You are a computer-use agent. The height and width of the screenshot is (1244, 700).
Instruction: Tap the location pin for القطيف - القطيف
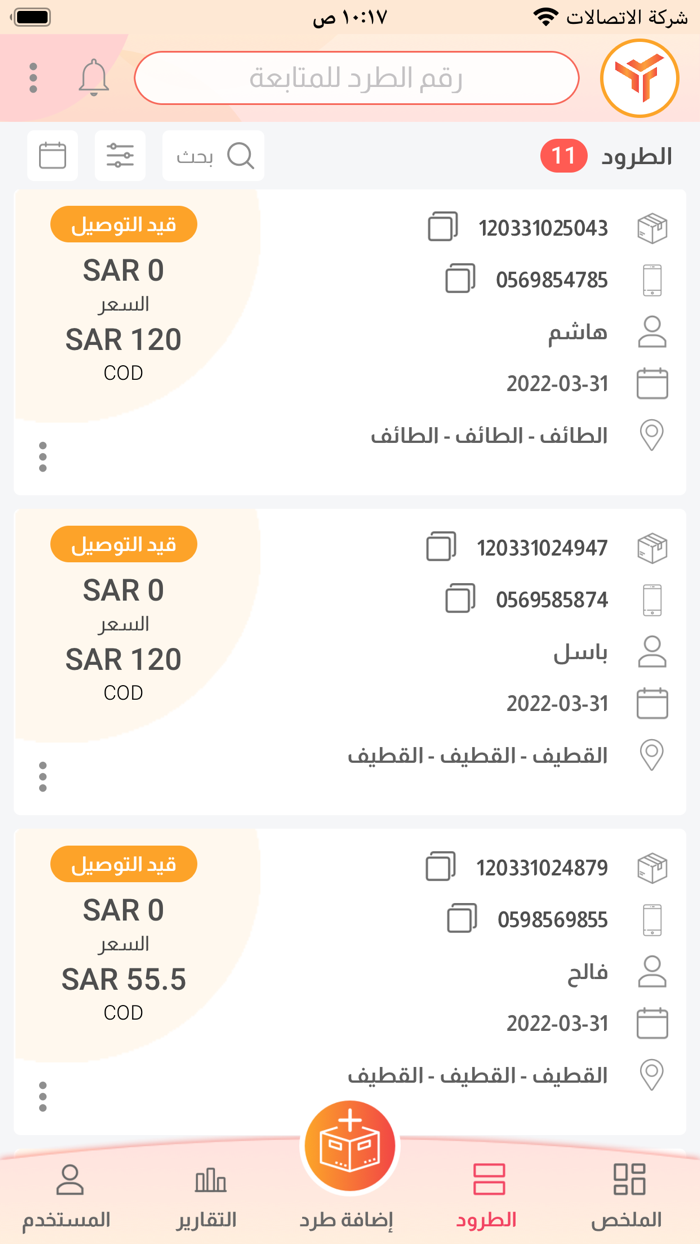coord(652,755)
